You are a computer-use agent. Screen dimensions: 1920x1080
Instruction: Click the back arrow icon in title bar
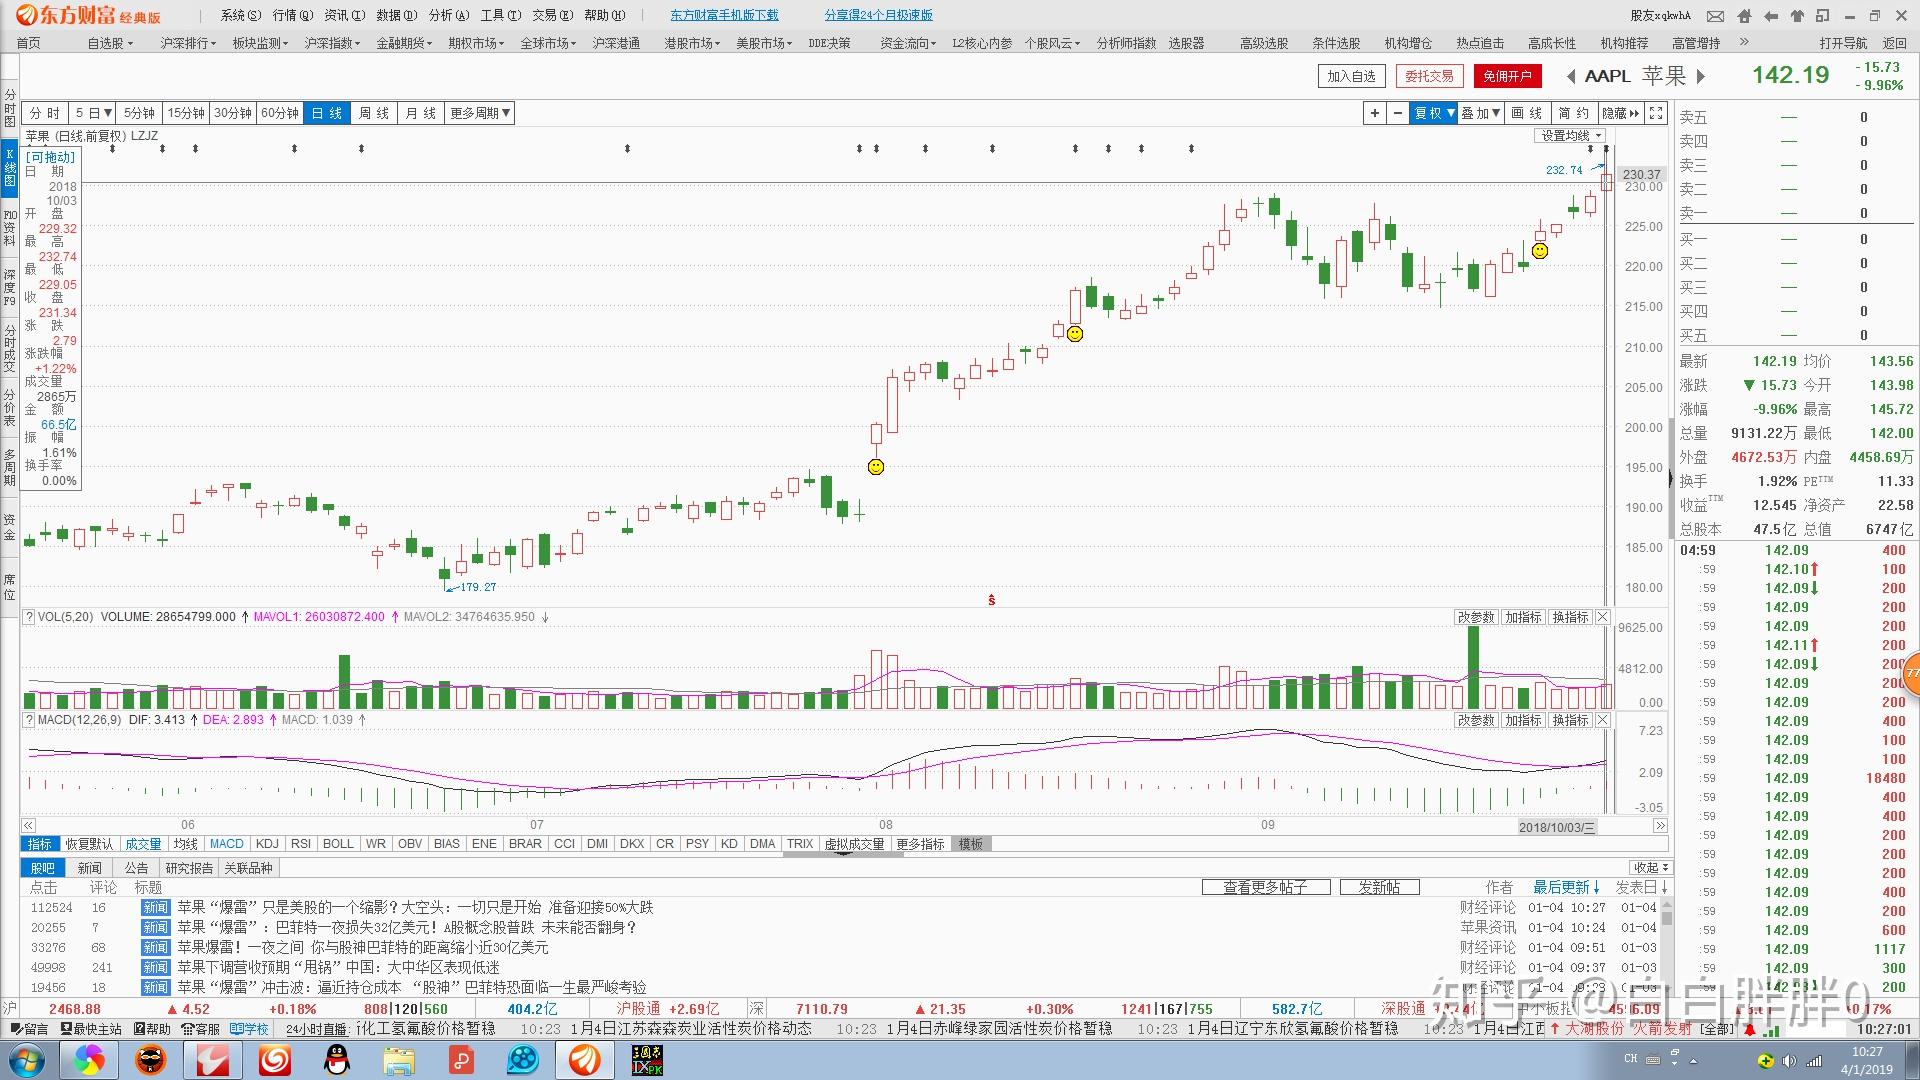pos(1771,16)
